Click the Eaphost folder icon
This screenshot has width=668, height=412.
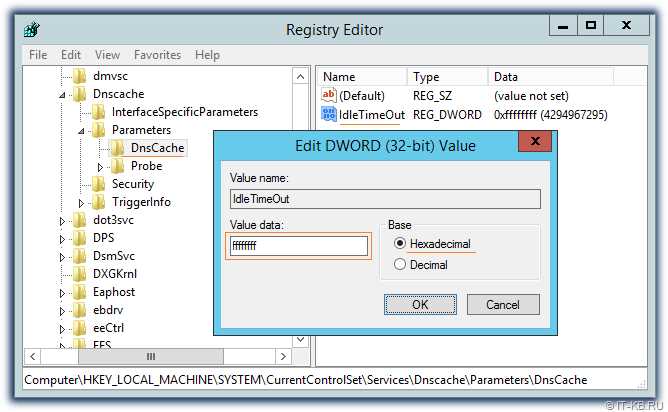[80, 292]
